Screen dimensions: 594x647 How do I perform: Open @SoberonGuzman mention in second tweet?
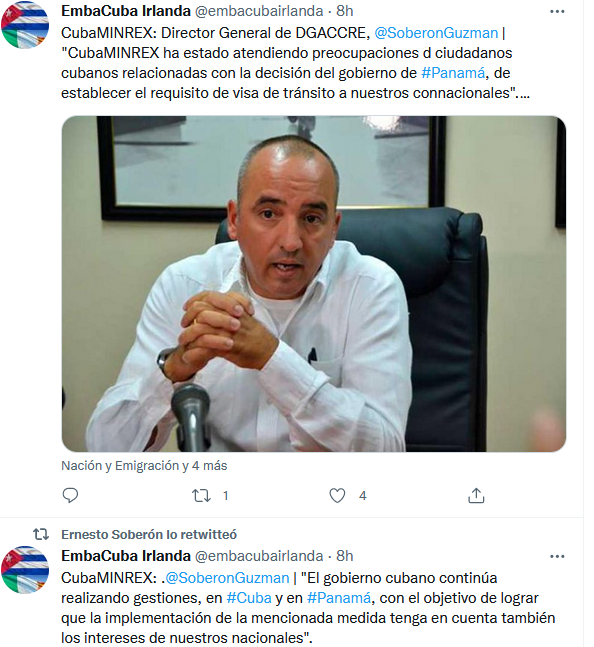(x=227, y=578)
